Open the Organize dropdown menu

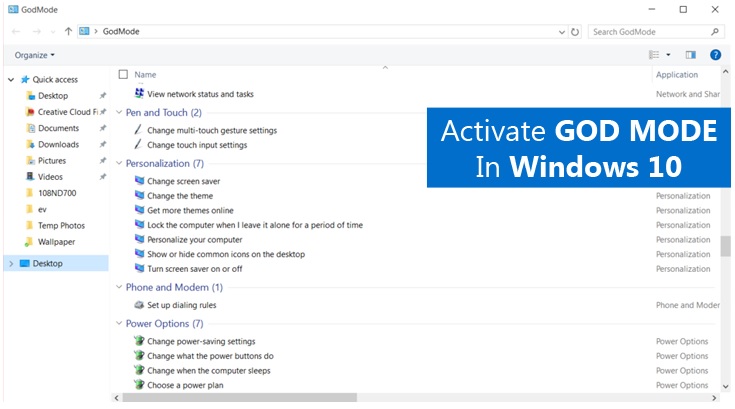pyautogui.click(x=35, y=55)
